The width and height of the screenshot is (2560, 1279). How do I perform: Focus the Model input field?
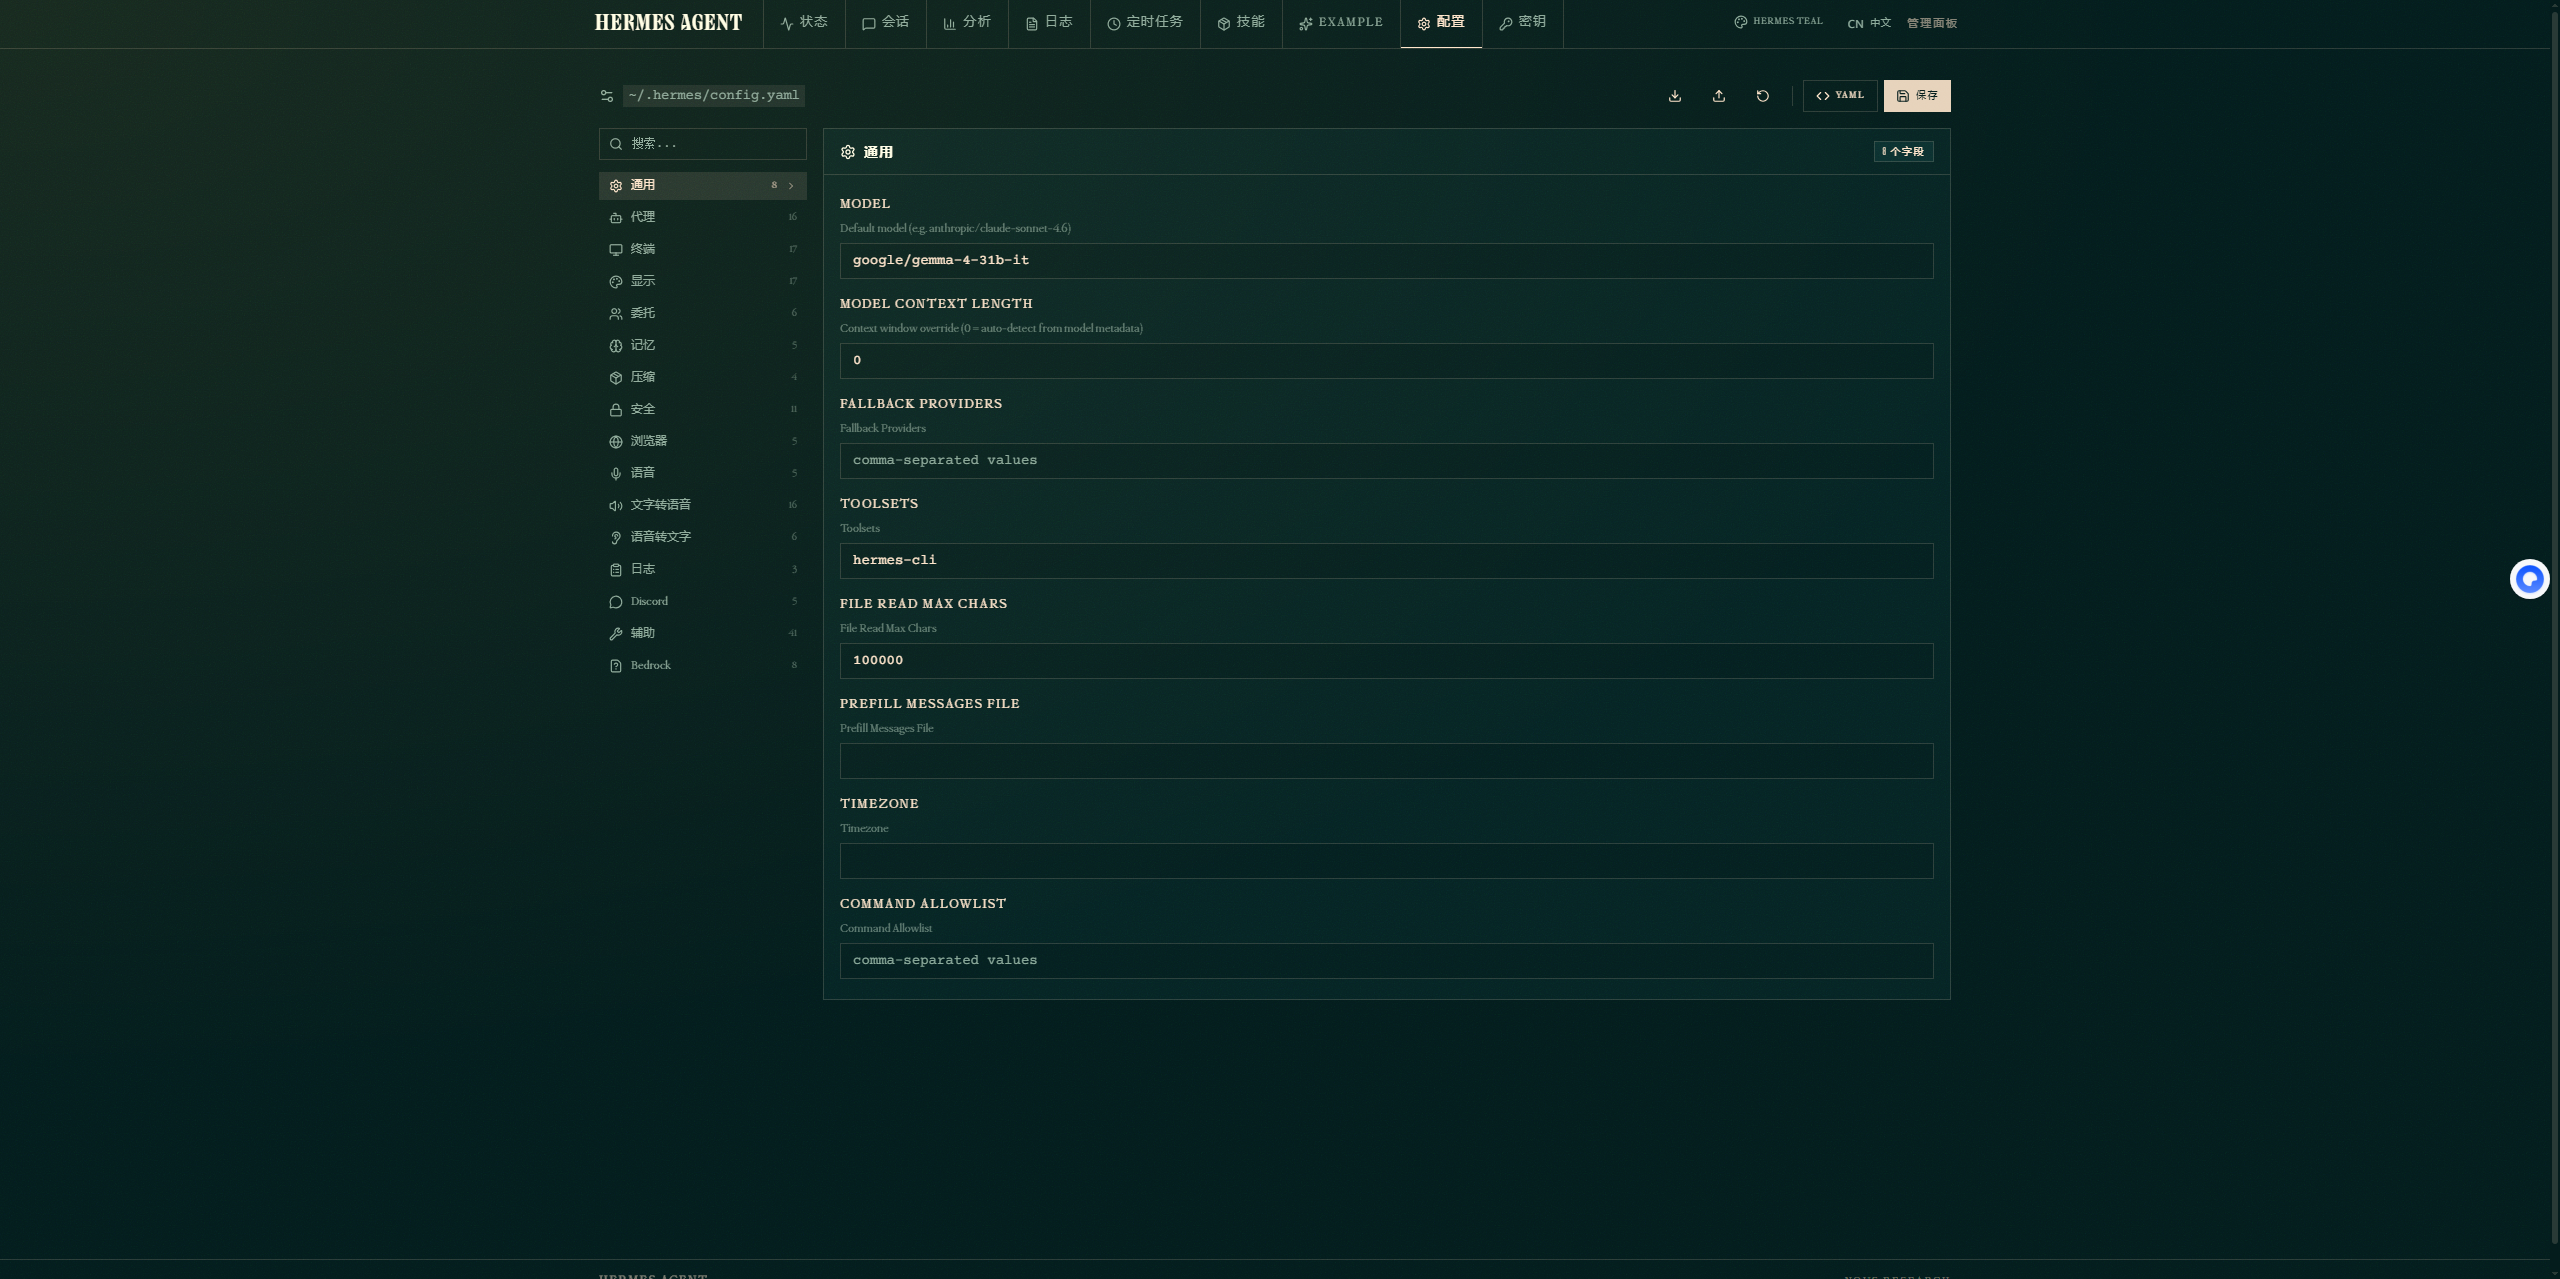tap(1386, 261)
